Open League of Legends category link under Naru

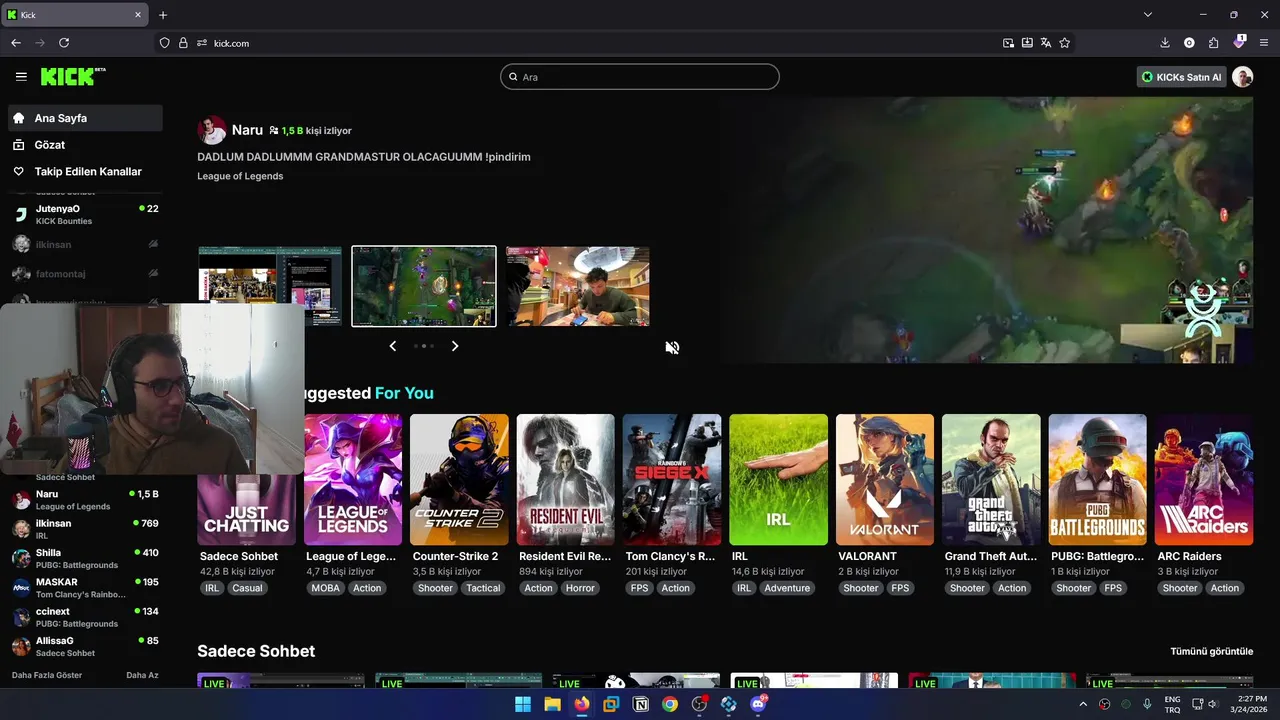pos(240,176)
